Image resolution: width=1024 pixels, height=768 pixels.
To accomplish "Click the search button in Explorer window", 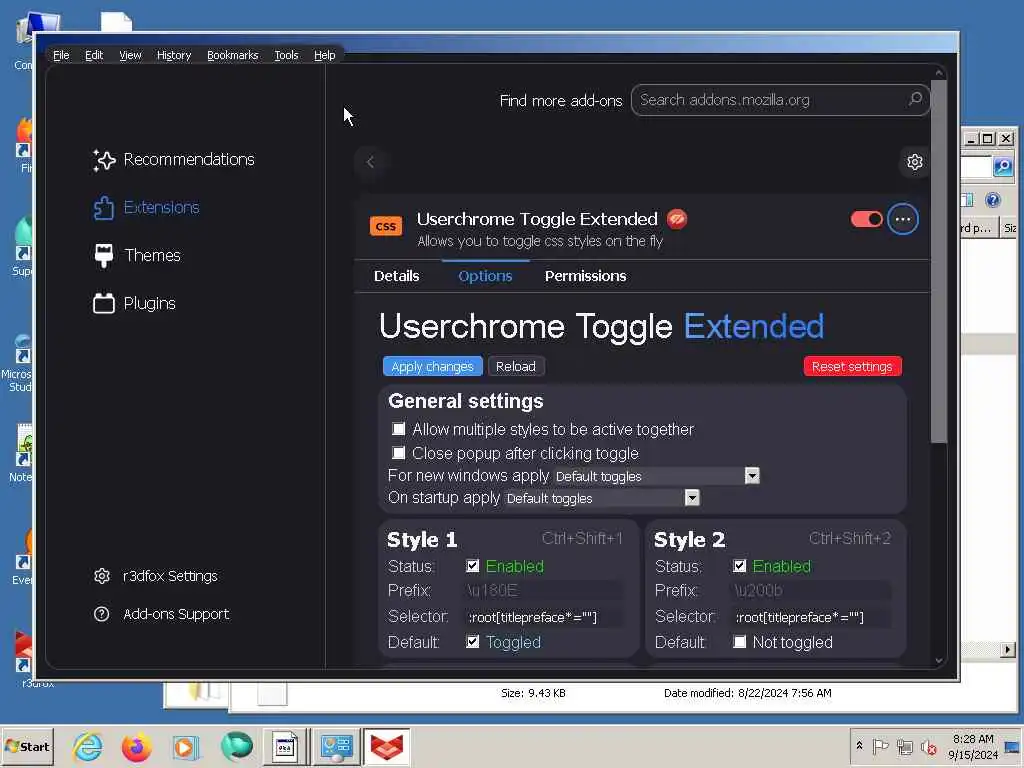I will coord(1002,167).
